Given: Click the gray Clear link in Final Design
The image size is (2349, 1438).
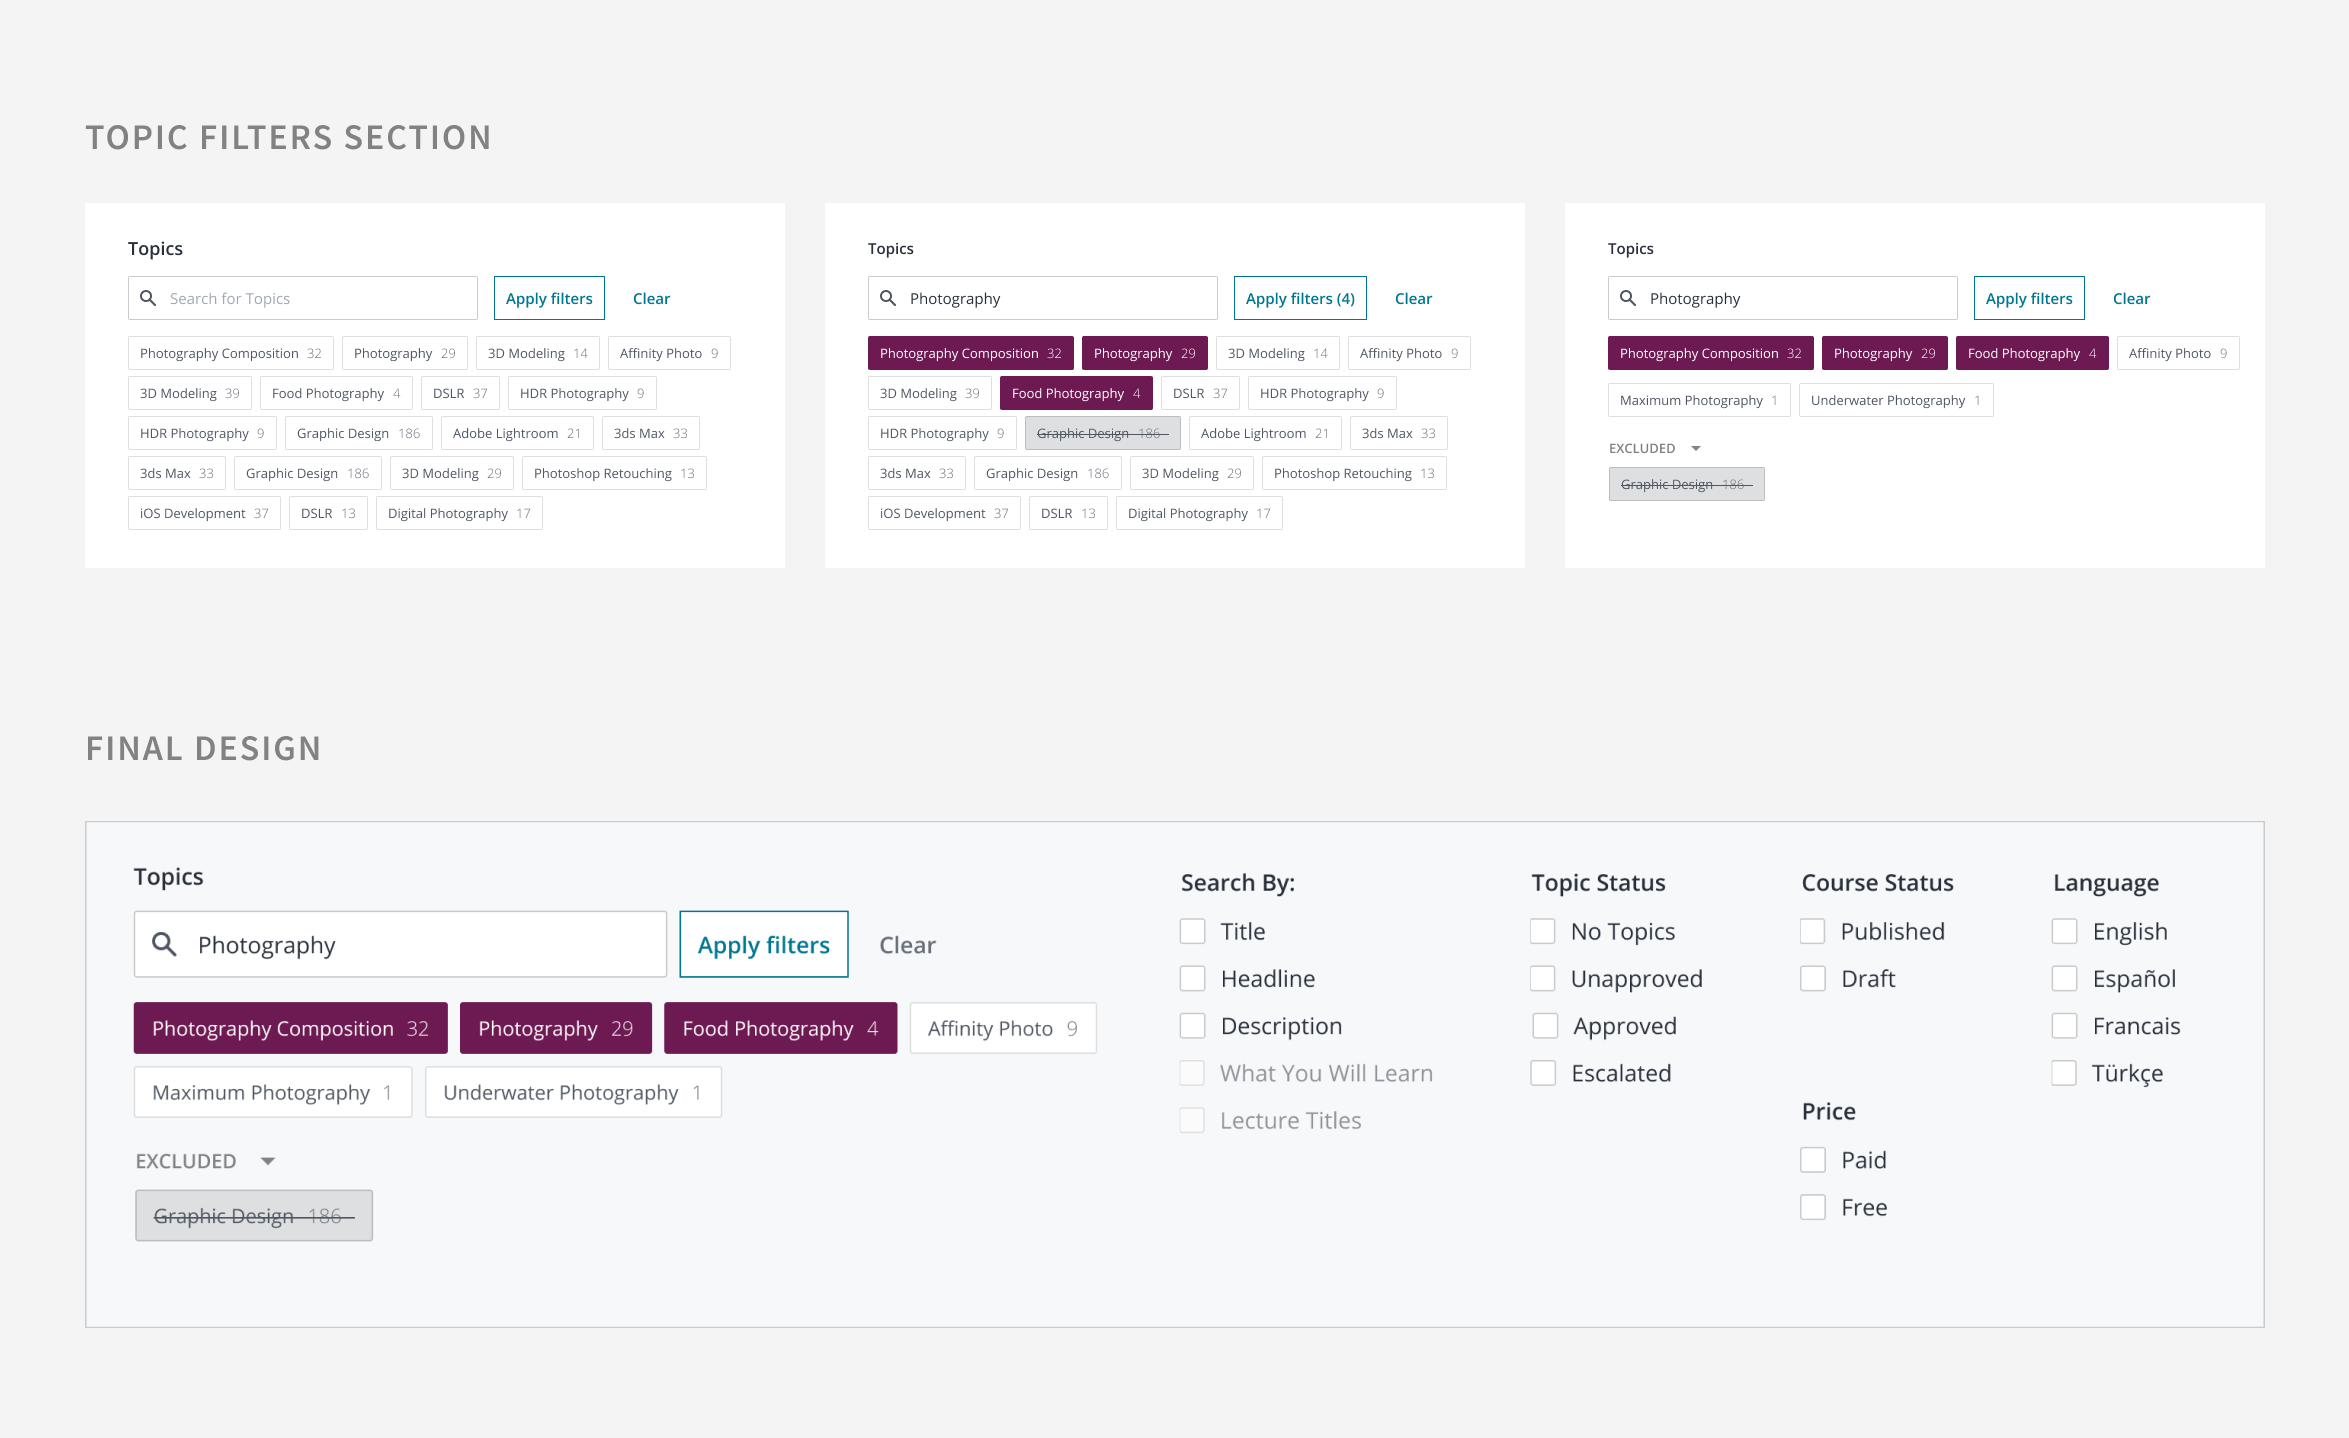Looking at the screenshot, I should [x=907, y=945].
